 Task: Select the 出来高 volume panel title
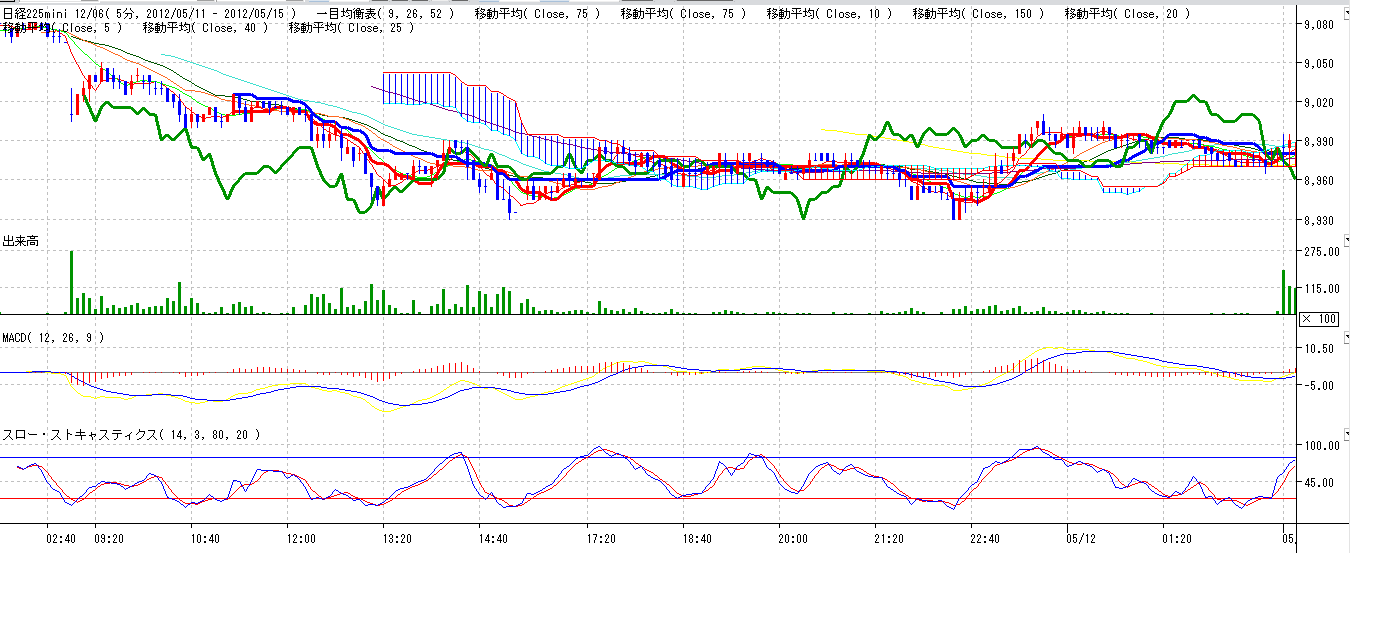point(21,242)
